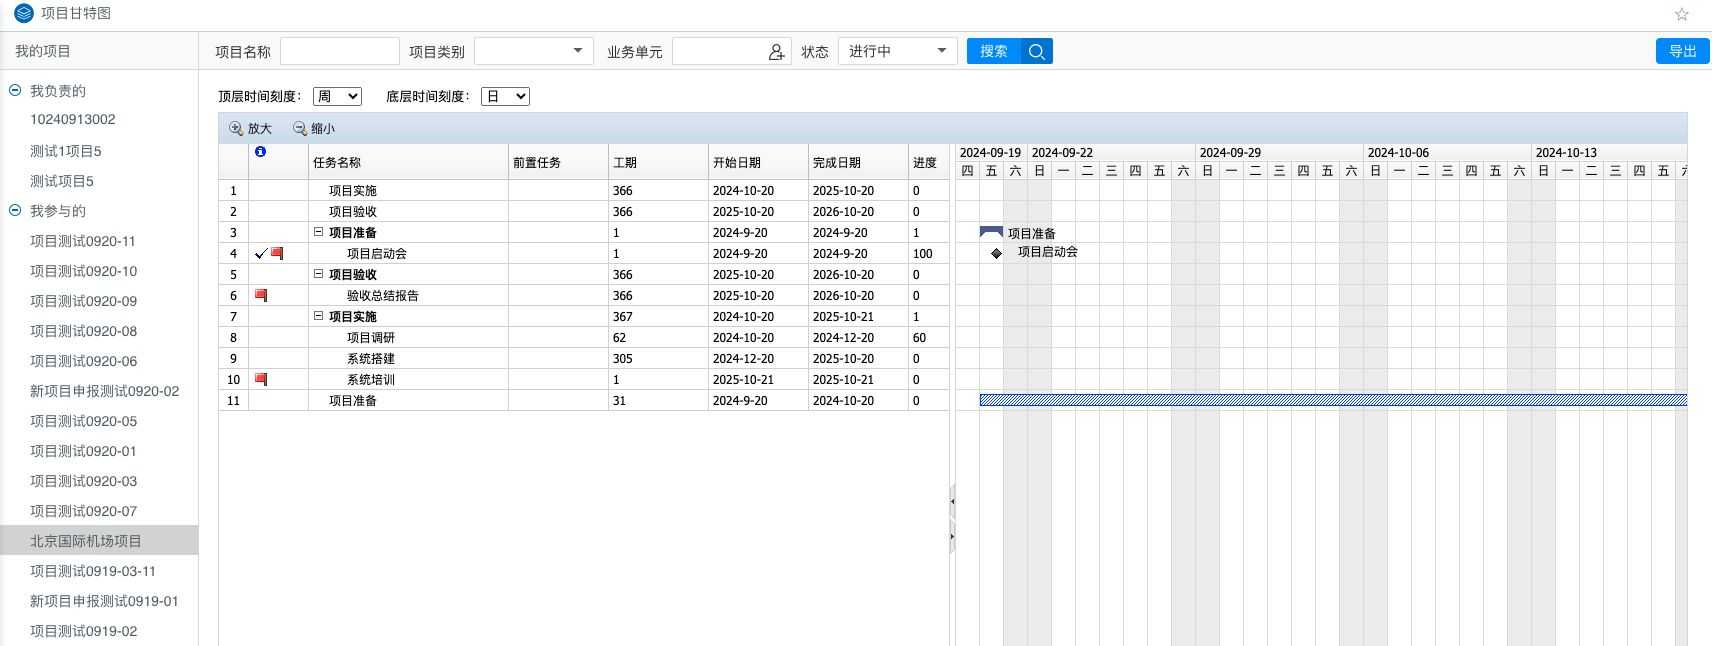Collapse the 我参与的 tree group
This screenshot has height=646, width=1712.
click(15, 210)
